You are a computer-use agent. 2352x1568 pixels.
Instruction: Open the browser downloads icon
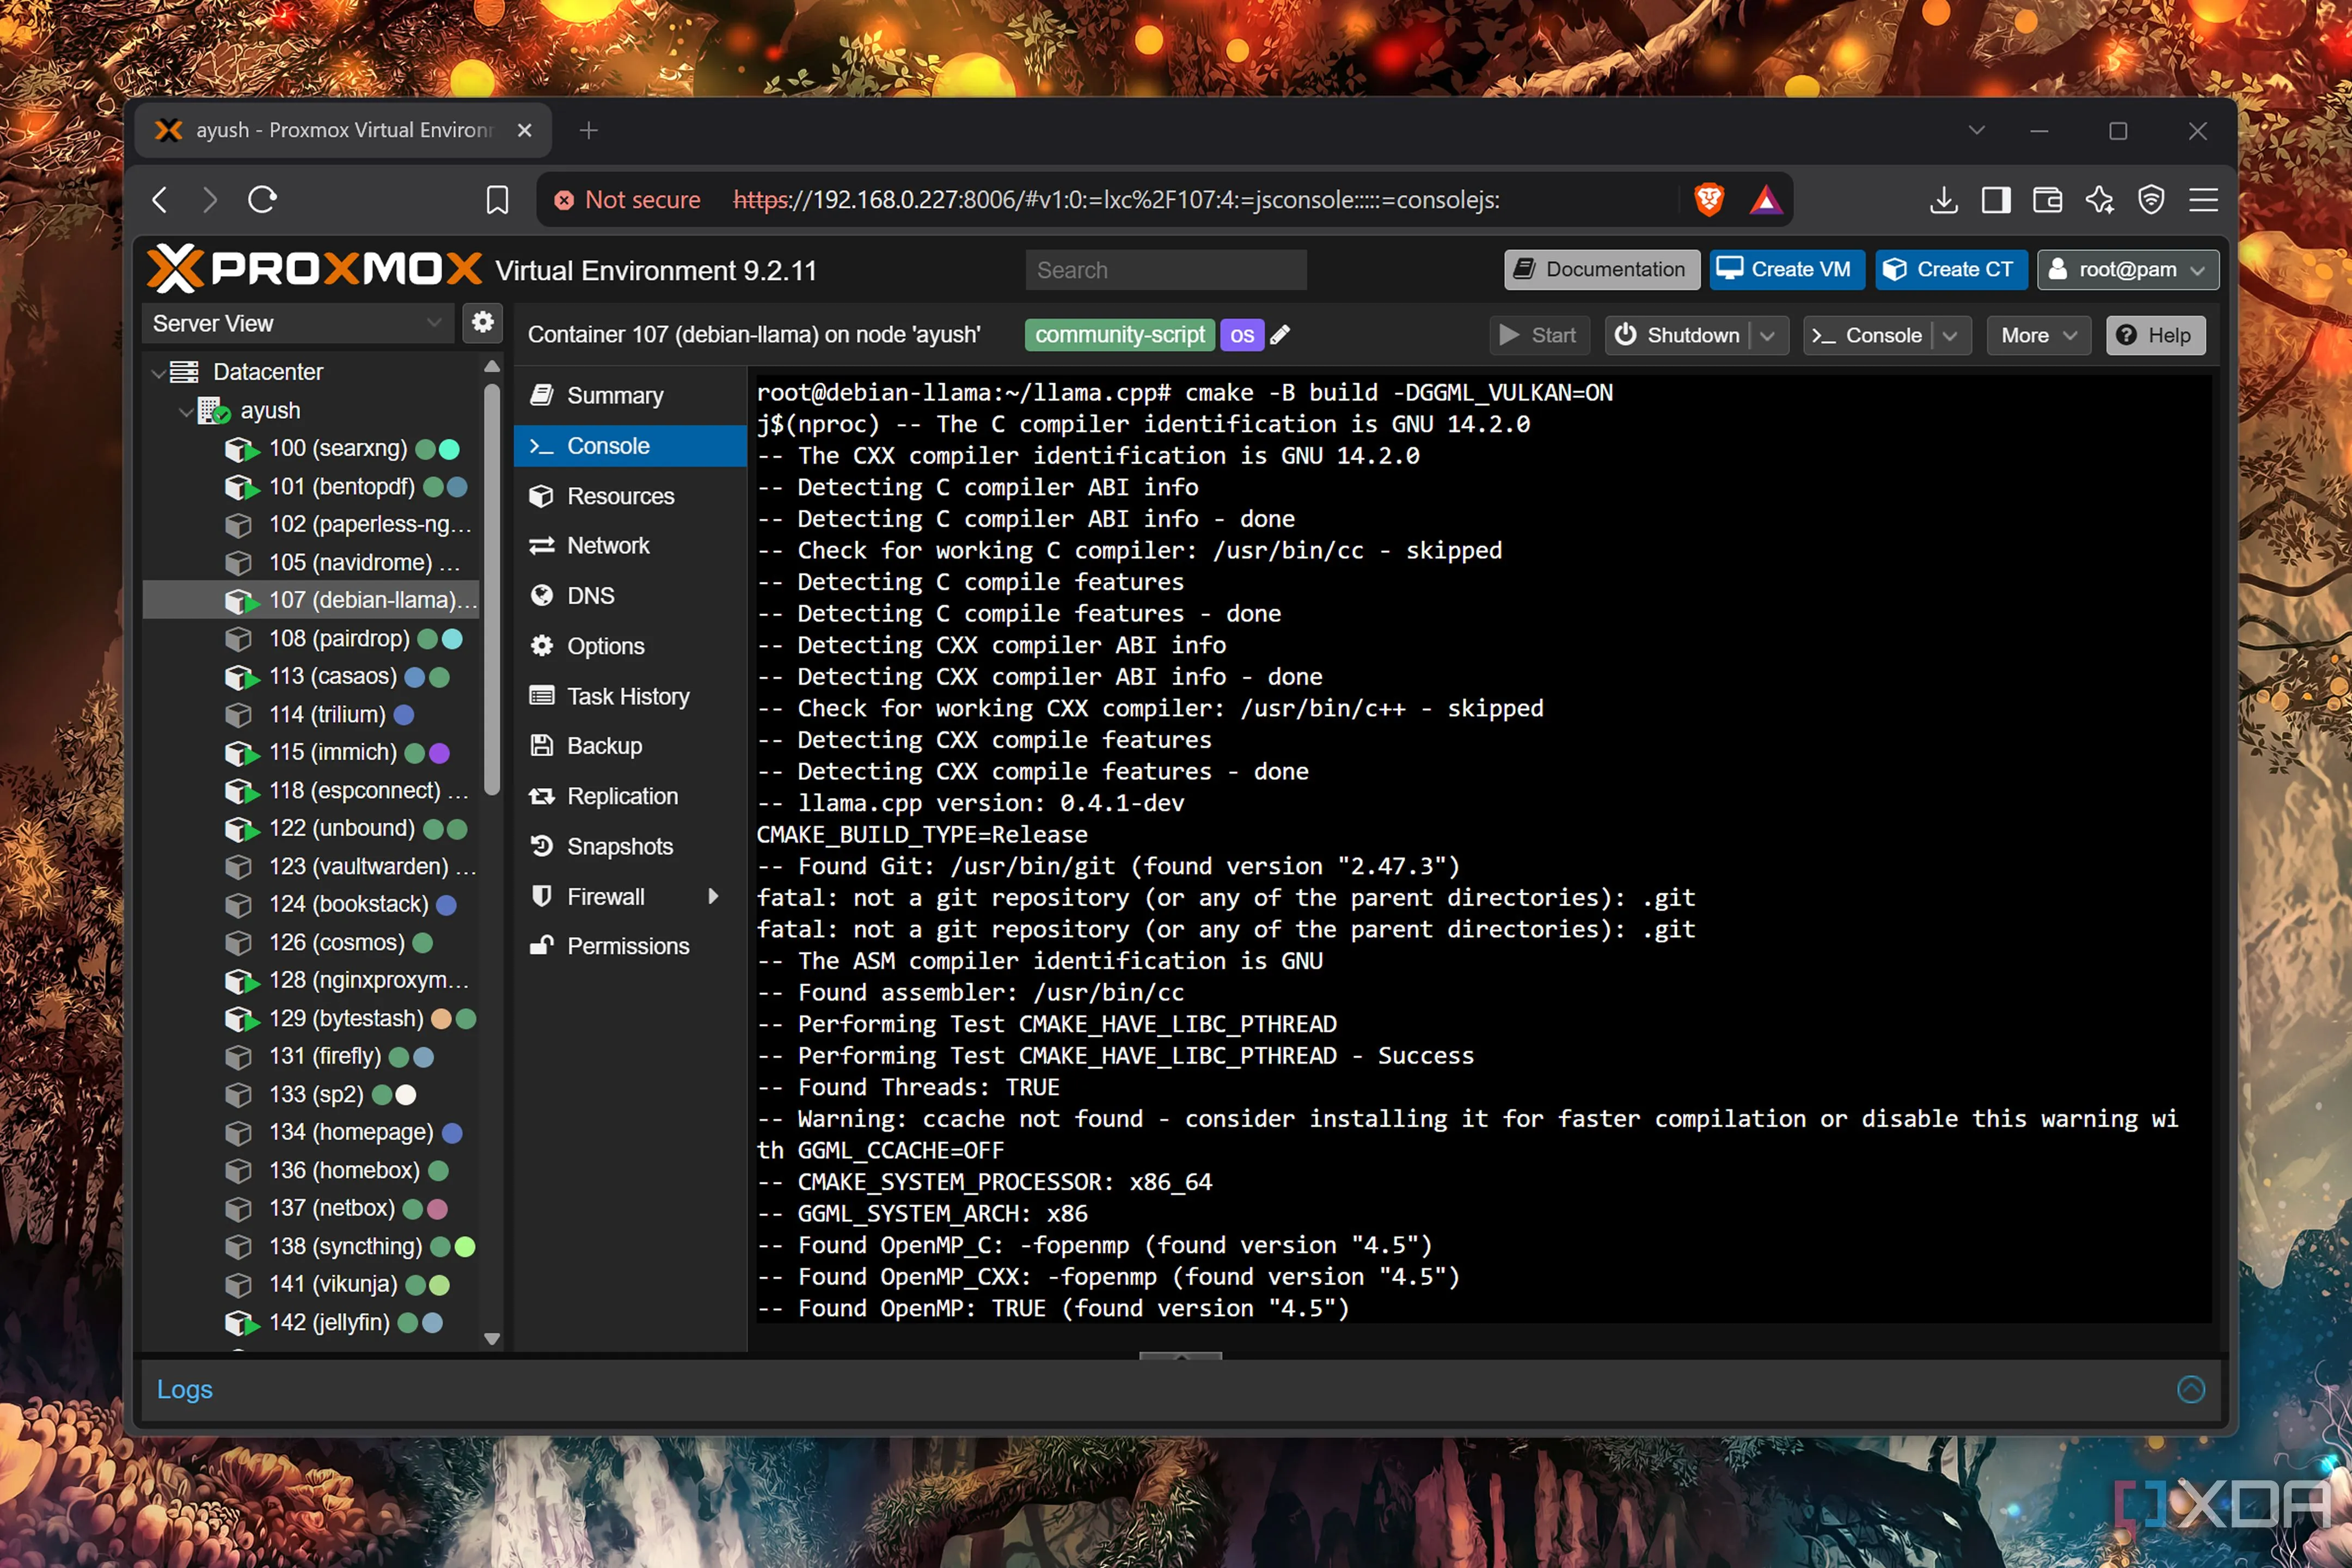point(1943,200)
